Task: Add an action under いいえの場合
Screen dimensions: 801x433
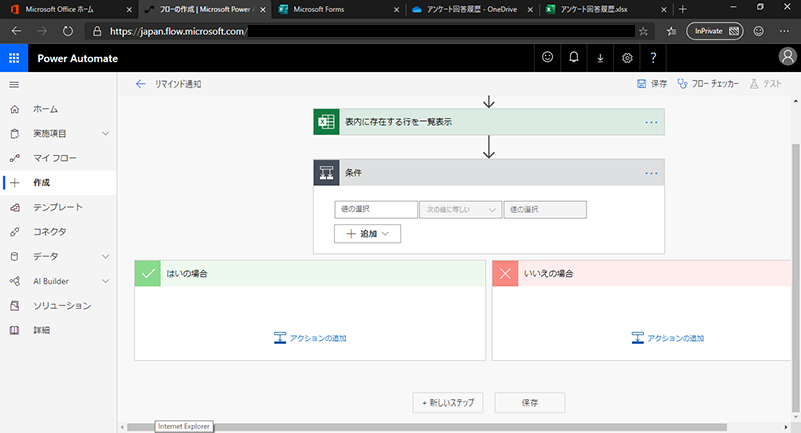Action: coord(668,338)
